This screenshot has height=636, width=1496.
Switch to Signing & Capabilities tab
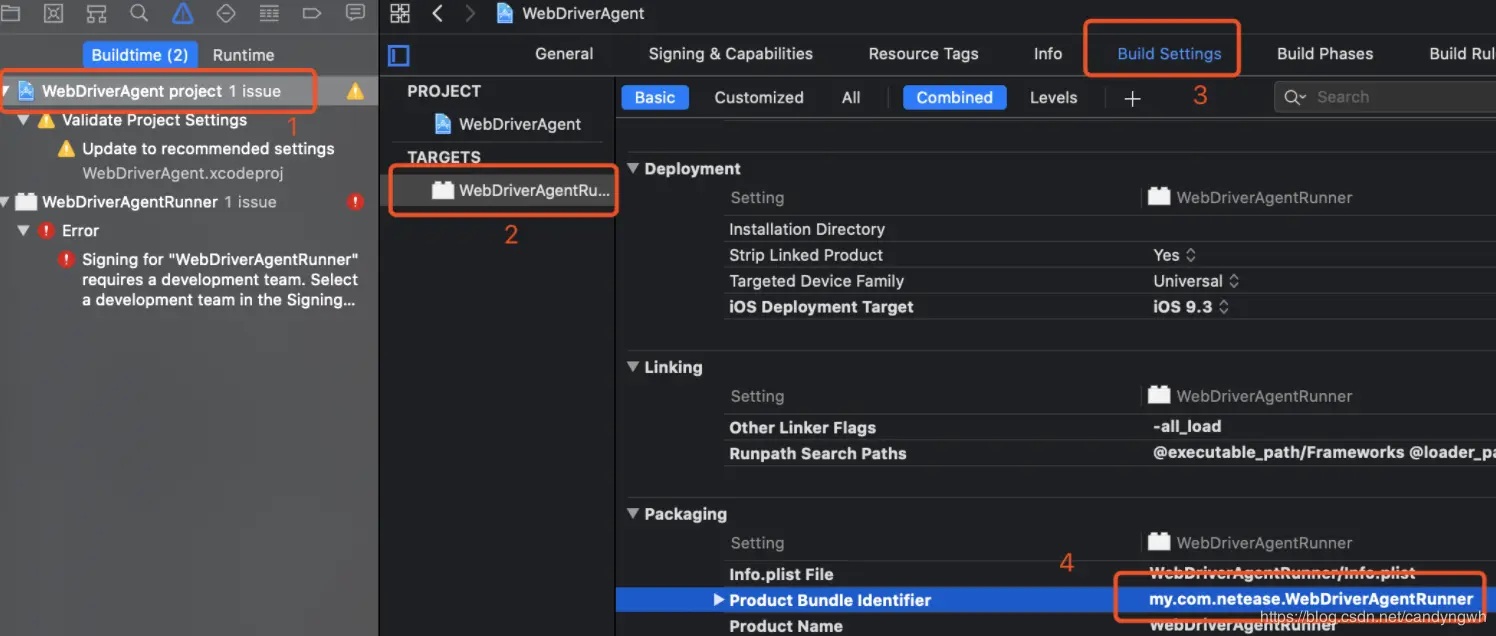click(730, 54)
